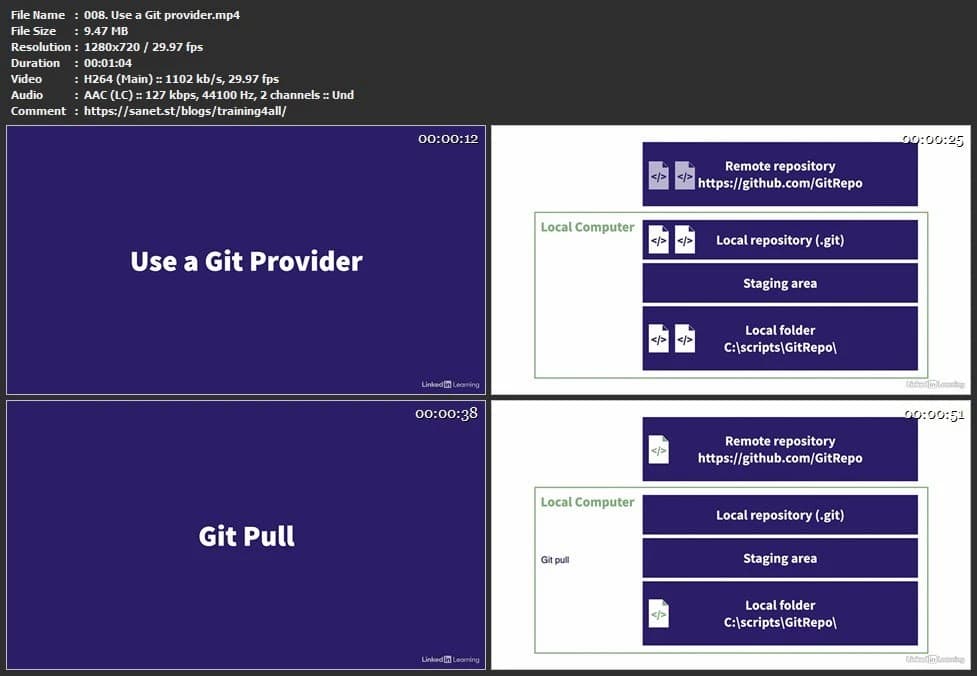Select the code icon in the lower Remote repository box
The image size is (977, 676).
pos(657,448)
